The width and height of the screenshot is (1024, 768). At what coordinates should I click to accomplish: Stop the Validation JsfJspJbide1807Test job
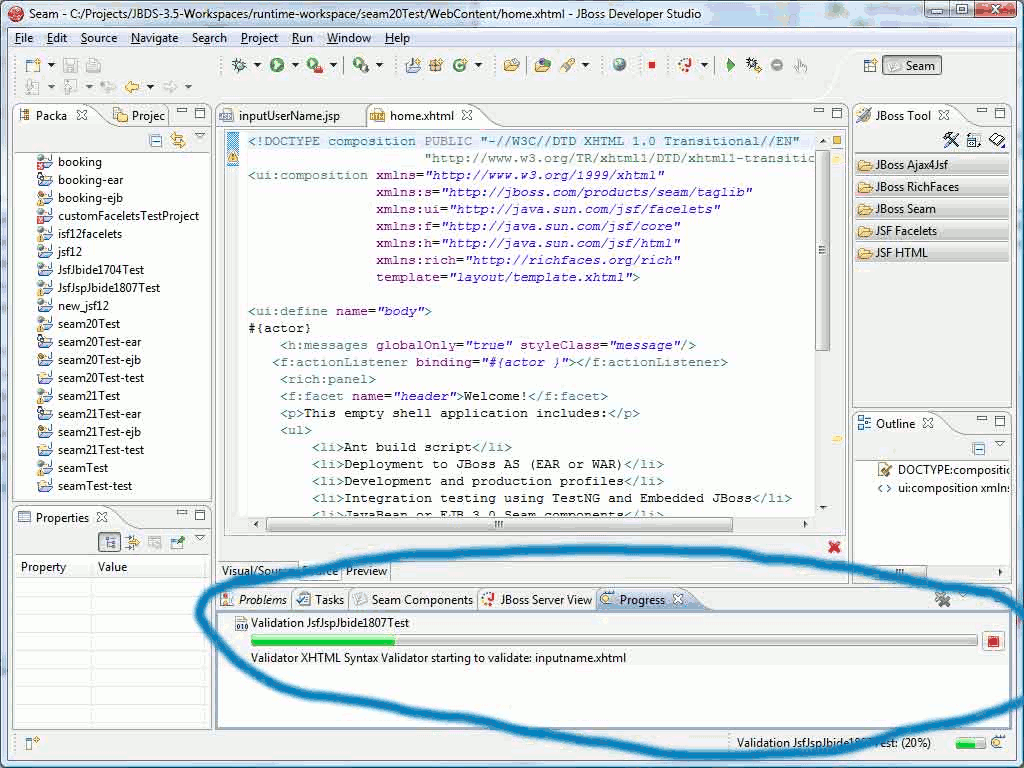[993, 641]
